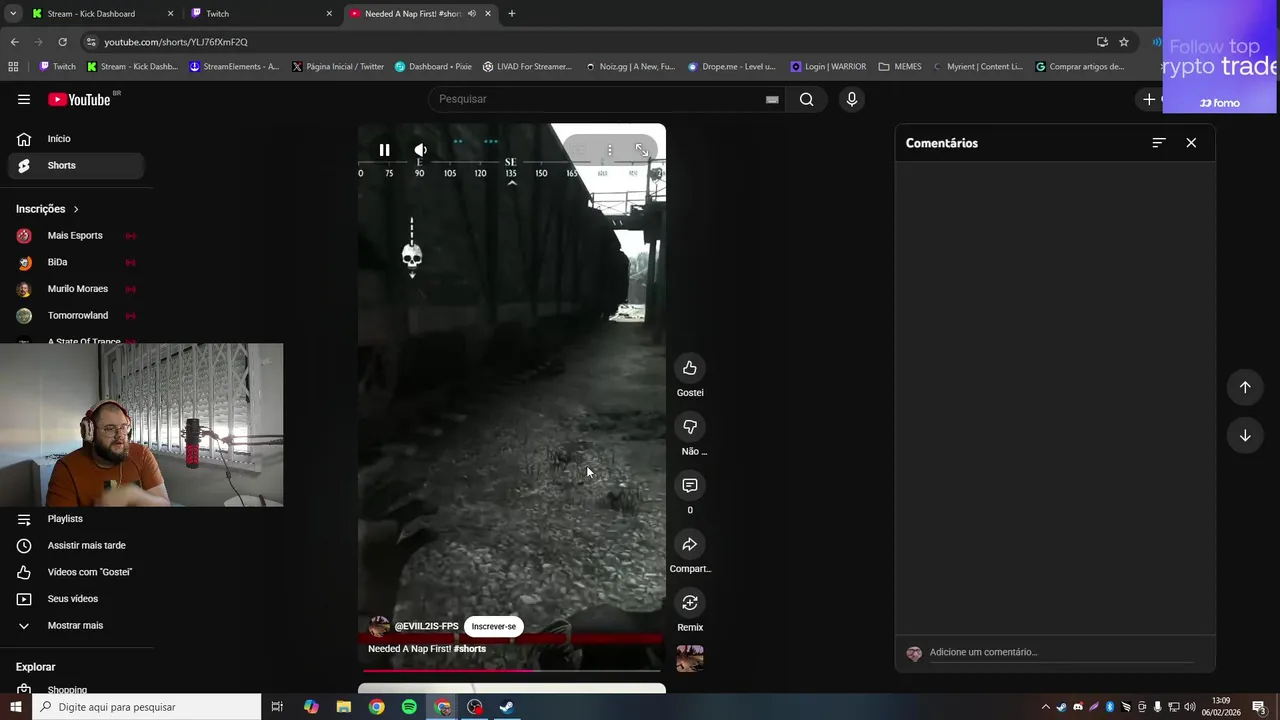1280x720 pixels.
Task: Open the tab search dropdown
Action: (x=13, y=14)
